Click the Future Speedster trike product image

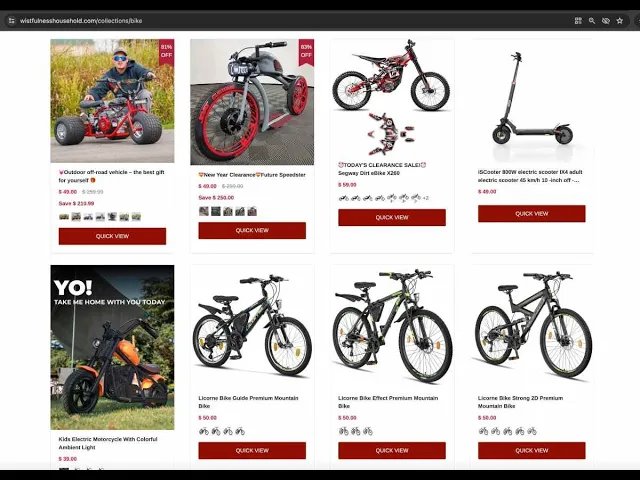click(x=252, y=102)
